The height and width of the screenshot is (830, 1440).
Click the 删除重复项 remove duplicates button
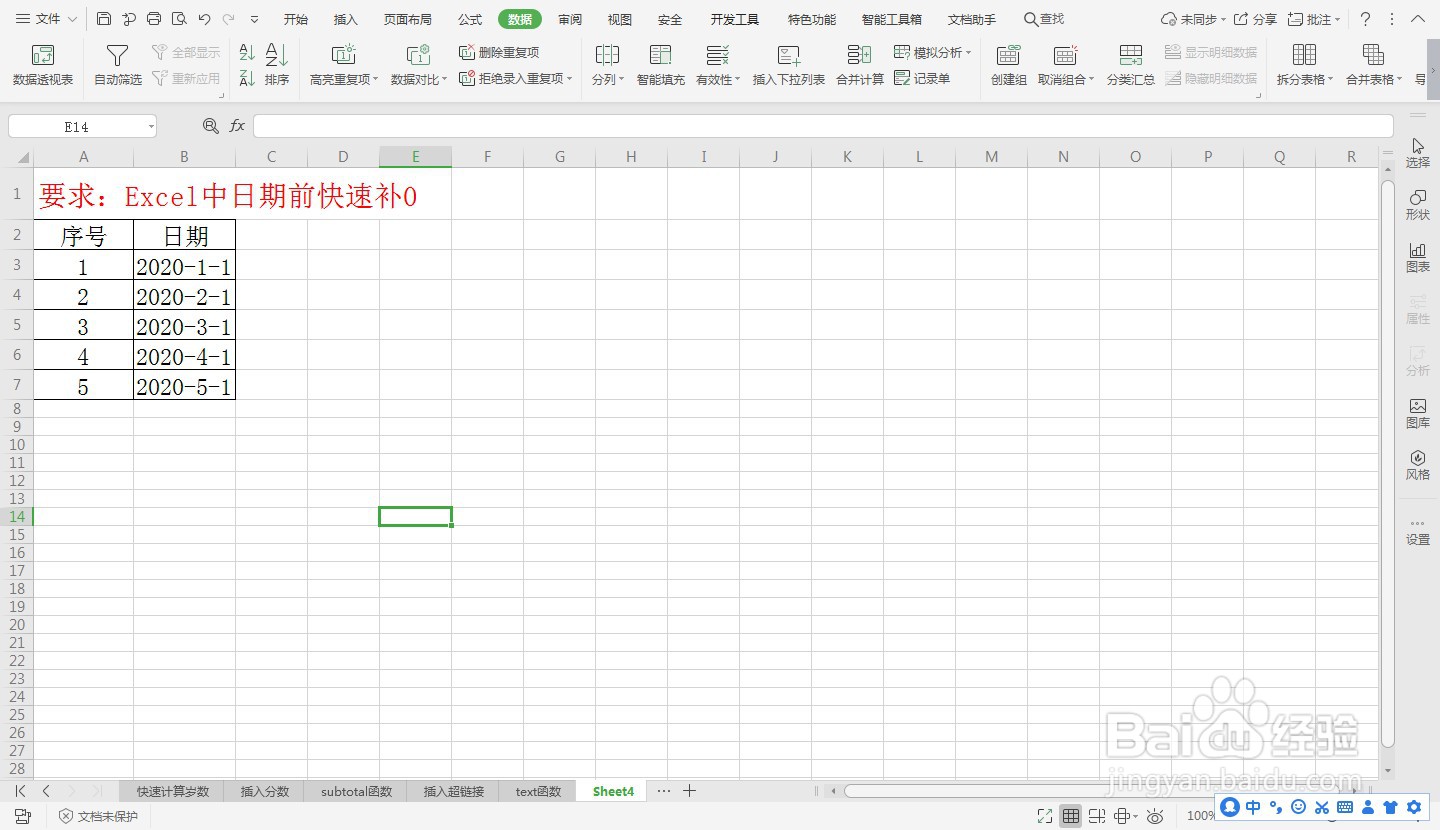pos(499,52)
